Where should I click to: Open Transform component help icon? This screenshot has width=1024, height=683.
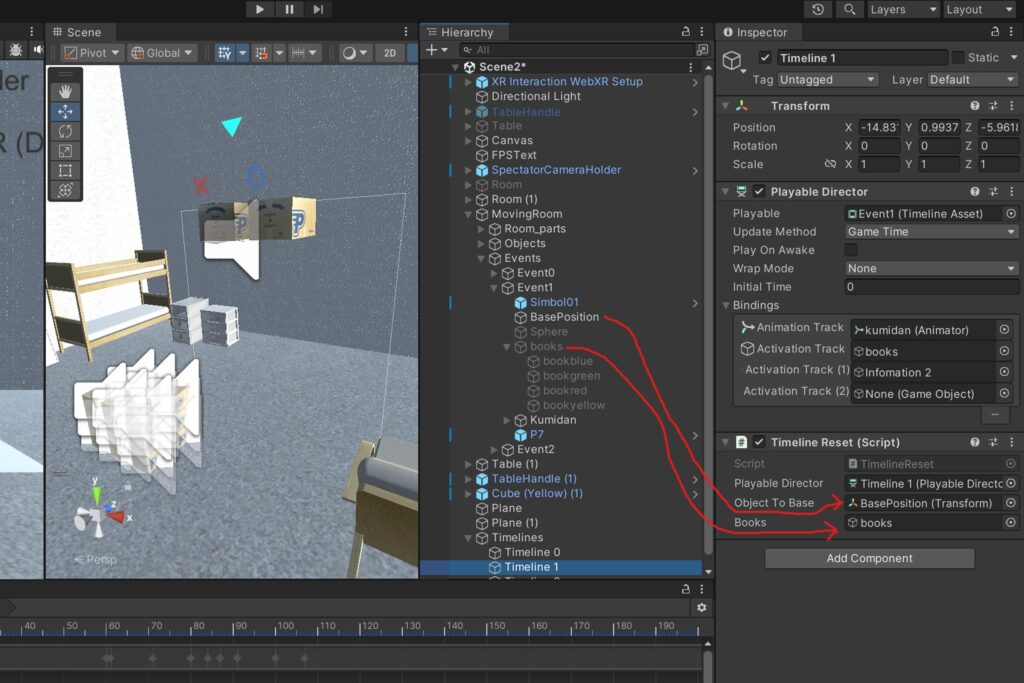click(974, 106)
